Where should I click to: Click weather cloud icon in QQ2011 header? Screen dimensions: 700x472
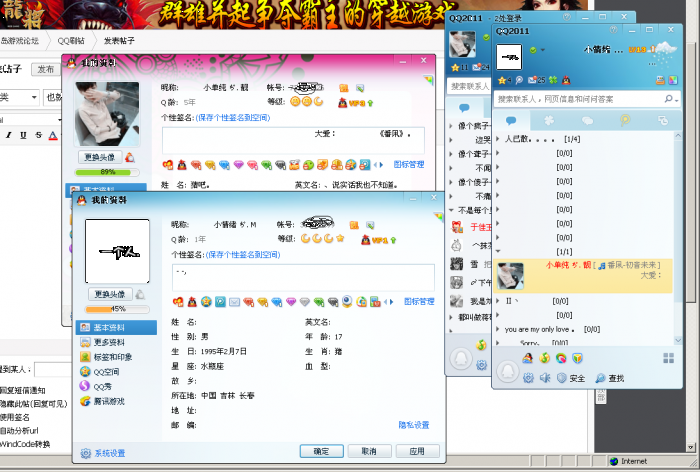coord(664,53)
